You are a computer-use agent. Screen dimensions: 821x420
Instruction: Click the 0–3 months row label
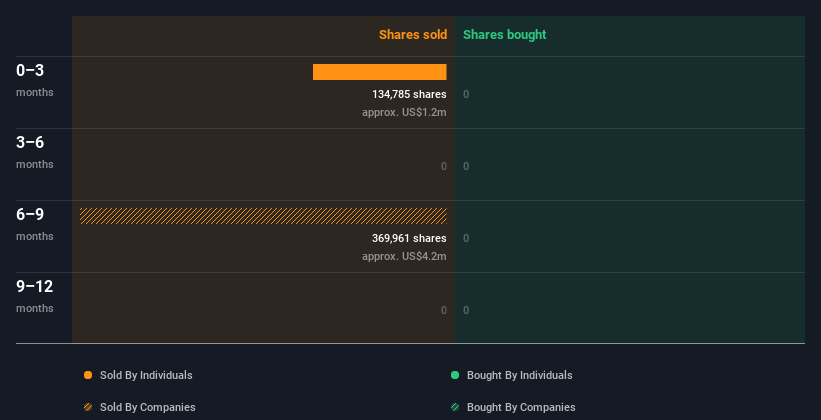pos(35,80)
